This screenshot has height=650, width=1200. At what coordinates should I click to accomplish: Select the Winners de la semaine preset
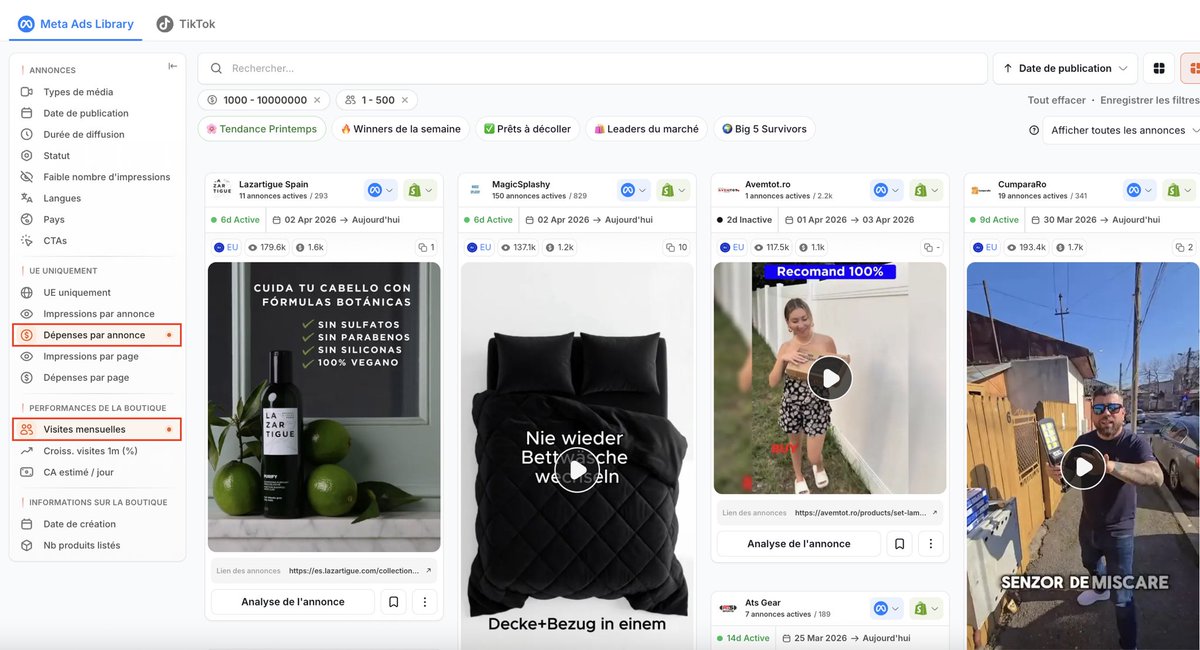[401, 129]
